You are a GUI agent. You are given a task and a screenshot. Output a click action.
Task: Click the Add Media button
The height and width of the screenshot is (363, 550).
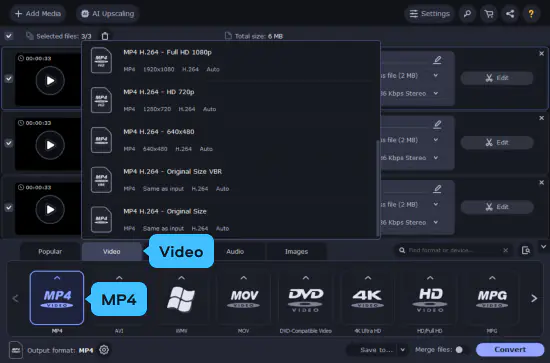[x=38, y=14]
